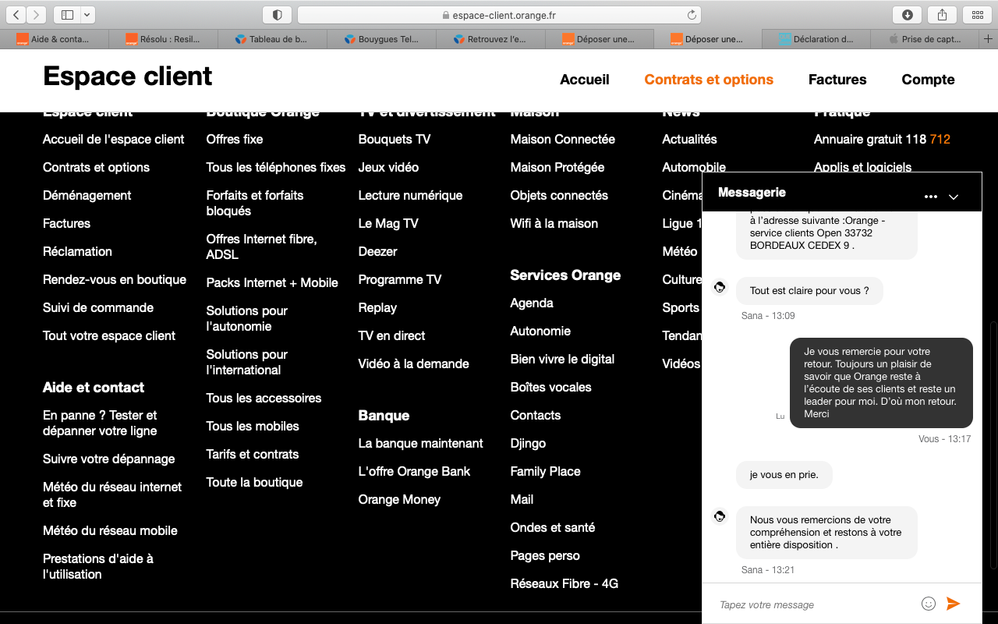
Task: Click the Tapez votre message field
Action: click(x=810, y=605)
